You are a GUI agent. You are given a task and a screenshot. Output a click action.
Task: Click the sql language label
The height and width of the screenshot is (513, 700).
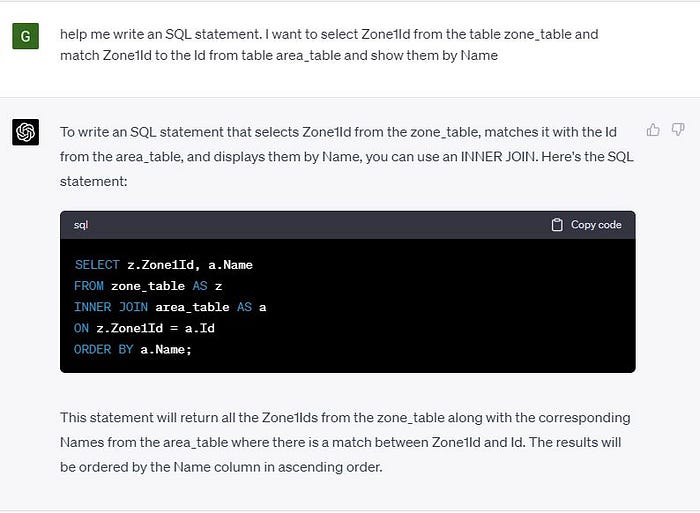coord(81,225)
